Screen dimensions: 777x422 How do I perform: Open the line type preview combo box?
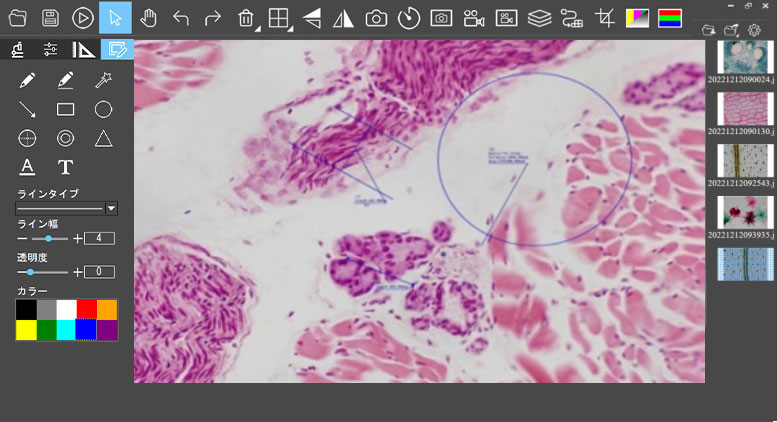point(66,209)
